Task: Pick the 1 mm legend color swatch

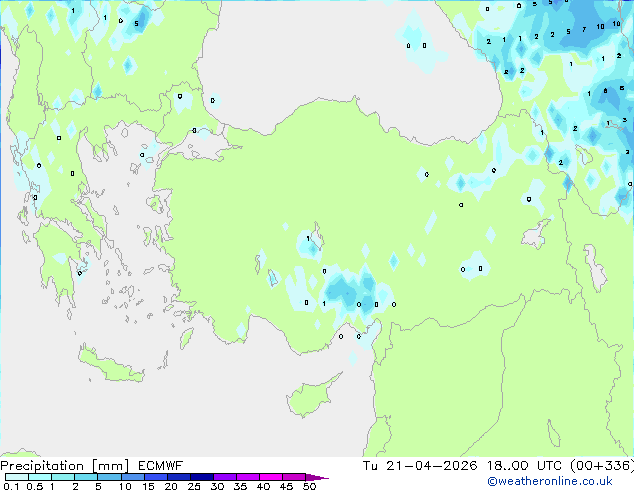Action: click(63, 477)
